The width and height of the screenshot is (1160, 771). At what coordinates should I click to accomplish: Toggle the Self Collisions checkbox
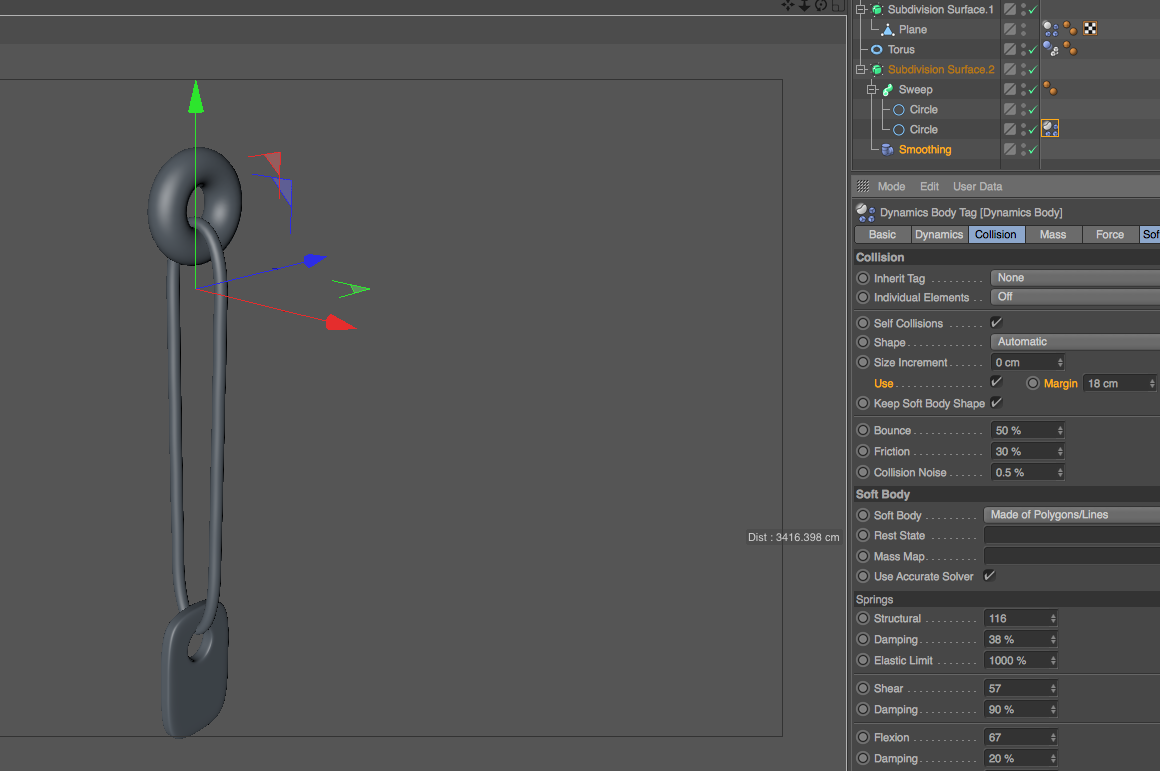coord(996,322)
